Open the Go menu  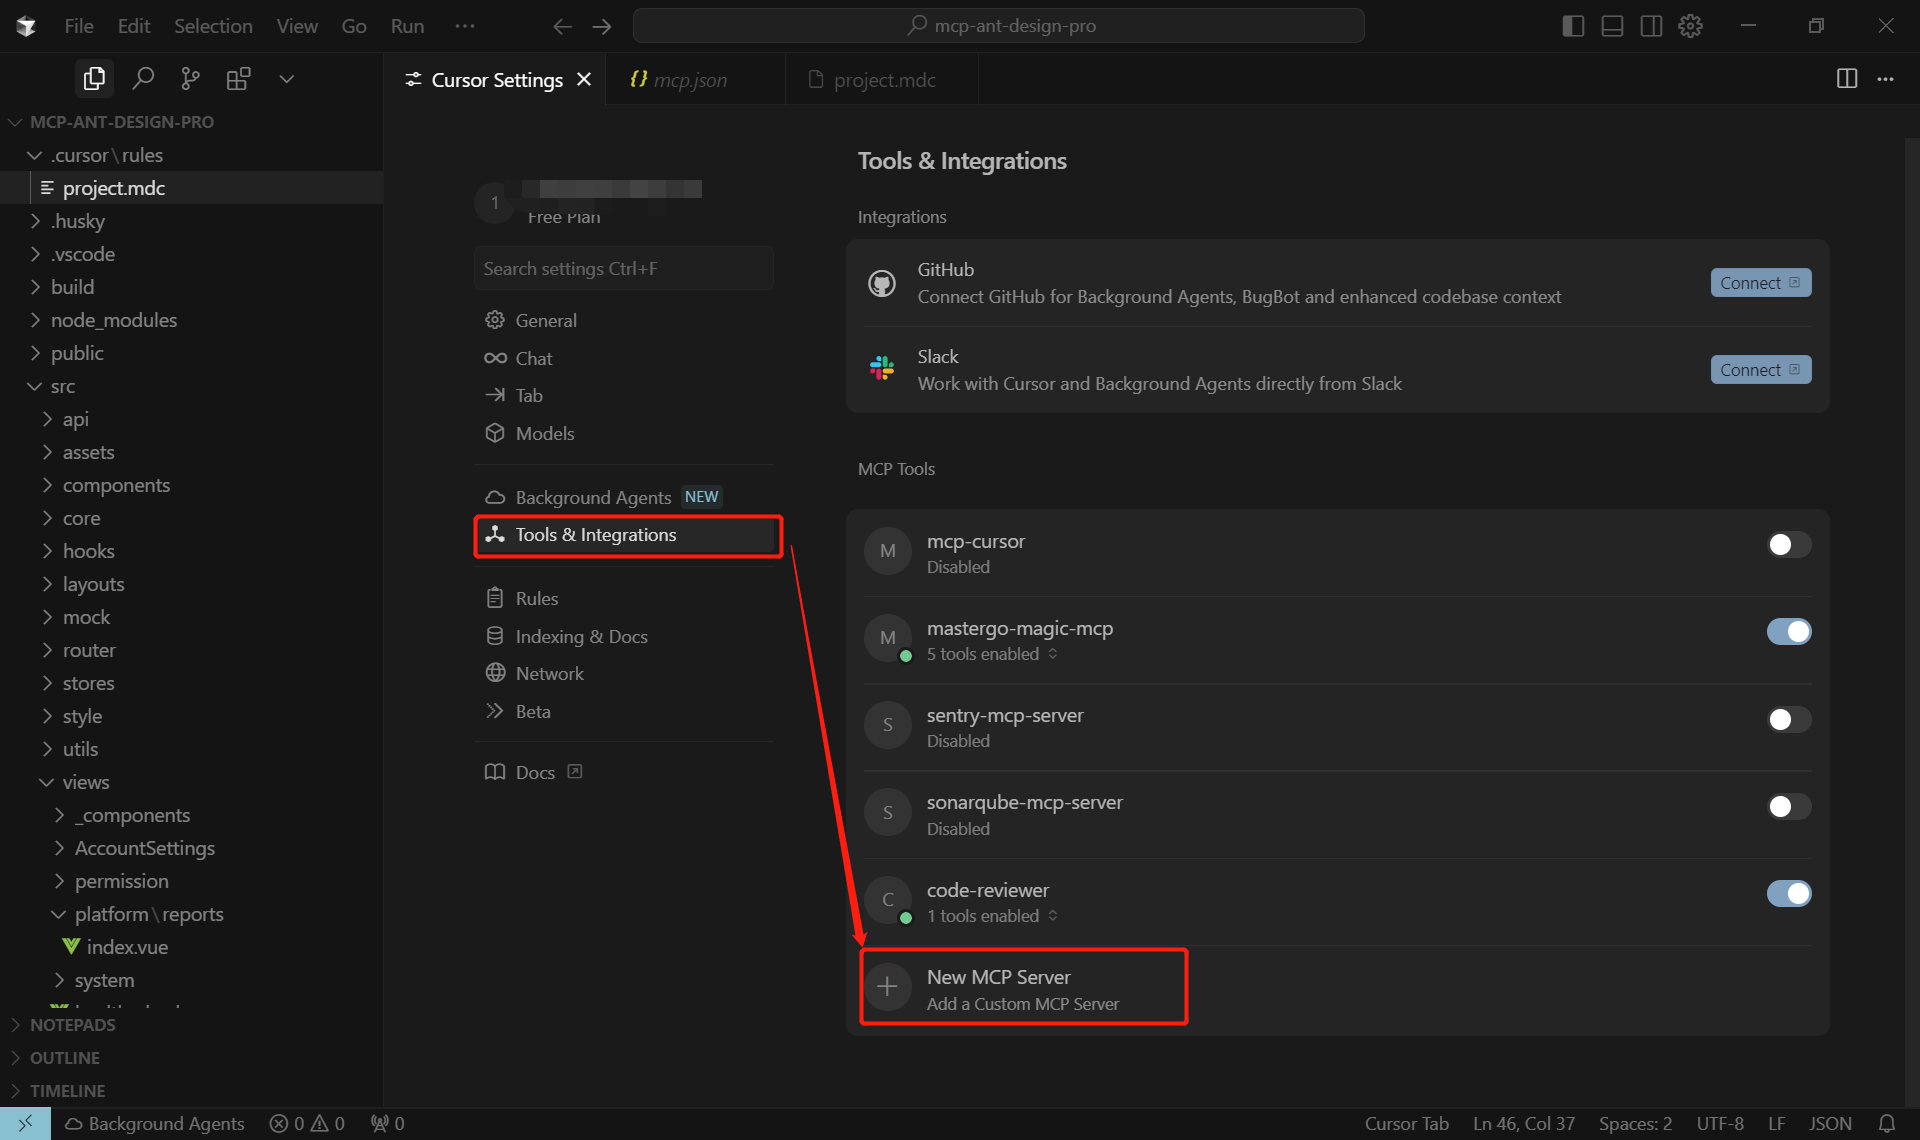354,26
